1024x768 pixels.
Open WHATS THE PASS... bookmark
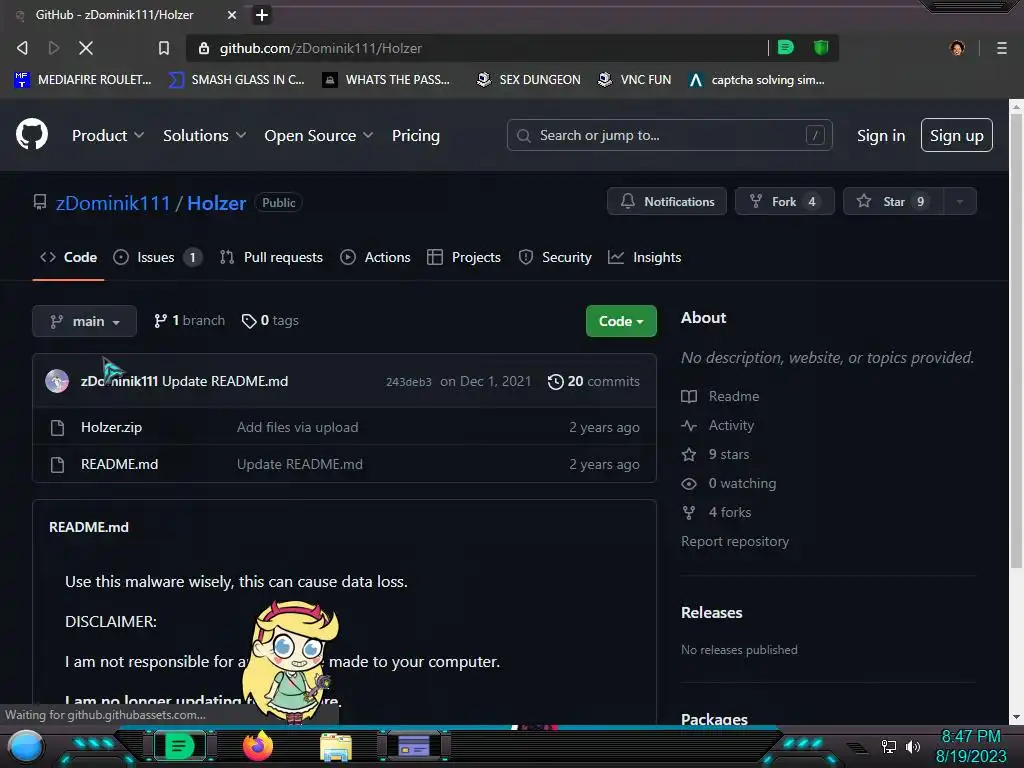point(387,80)
